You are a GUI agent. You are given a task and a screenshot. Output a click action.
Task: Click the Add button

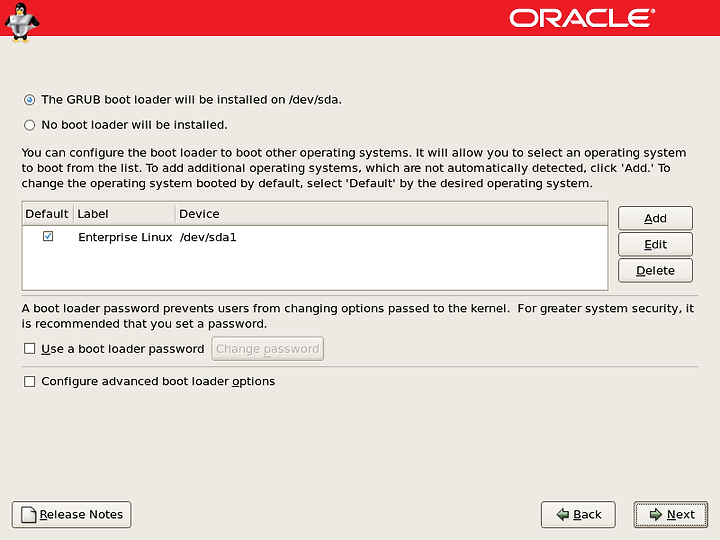coord(655,218)
